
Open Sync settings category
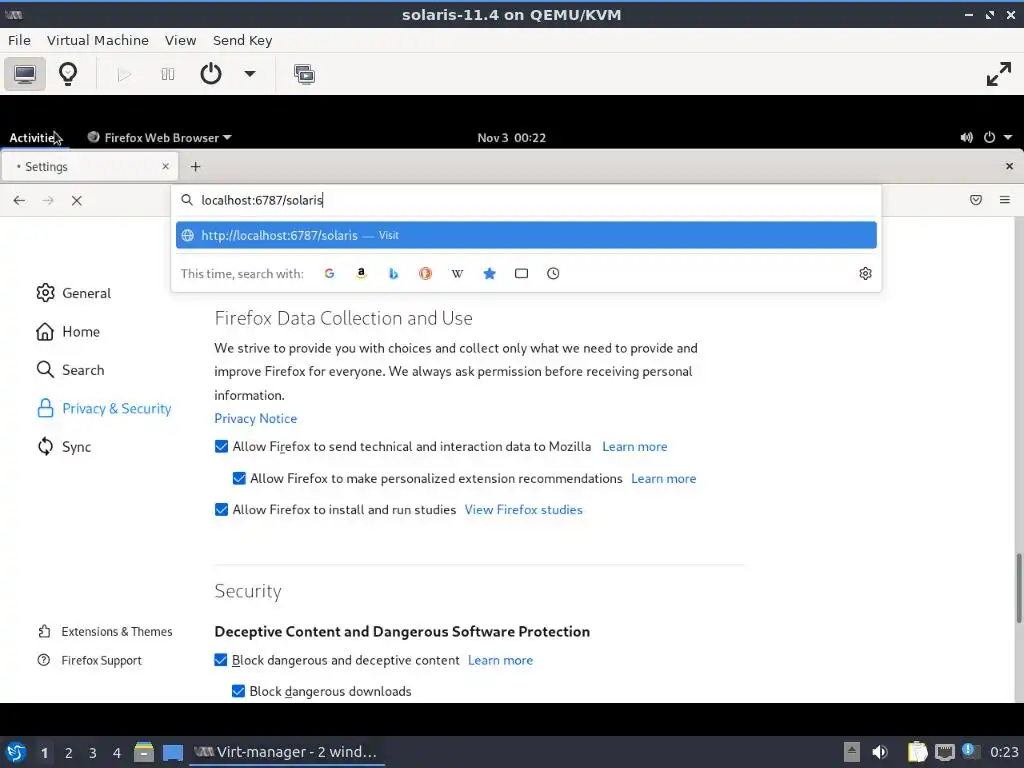(63, 447)
